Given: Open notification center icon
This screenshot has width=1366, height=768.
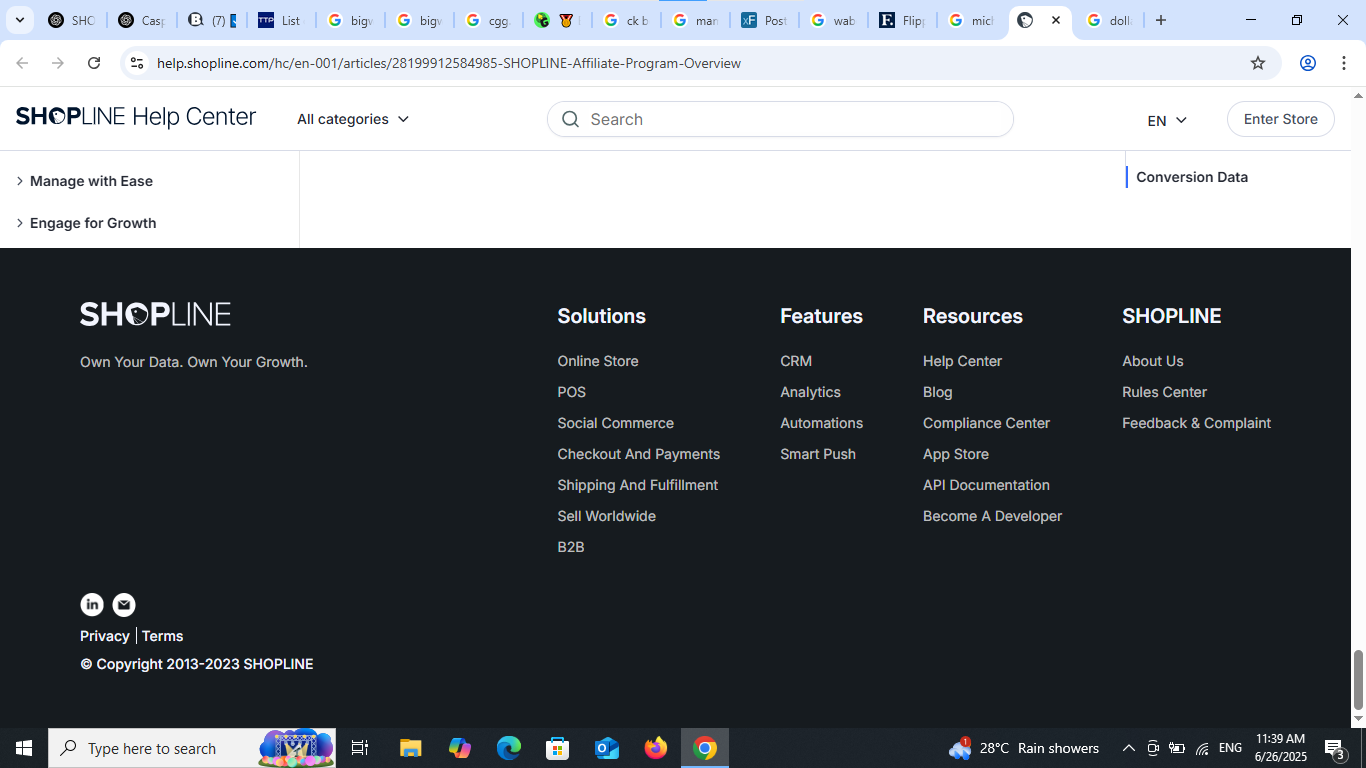Looking at the screenshot, I should click(x=1334, y=748).
